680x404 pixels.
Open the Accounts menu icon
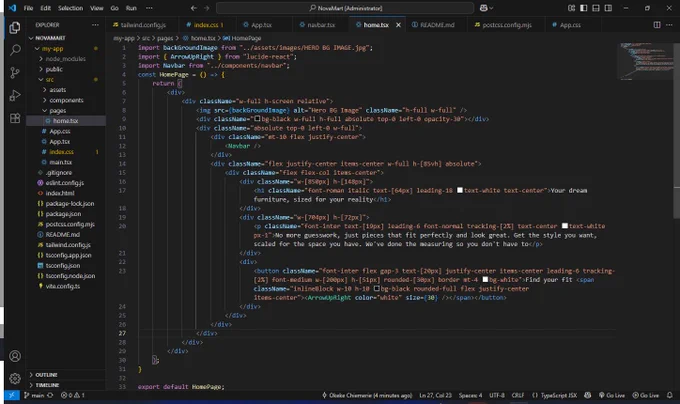tap(15, 356)
